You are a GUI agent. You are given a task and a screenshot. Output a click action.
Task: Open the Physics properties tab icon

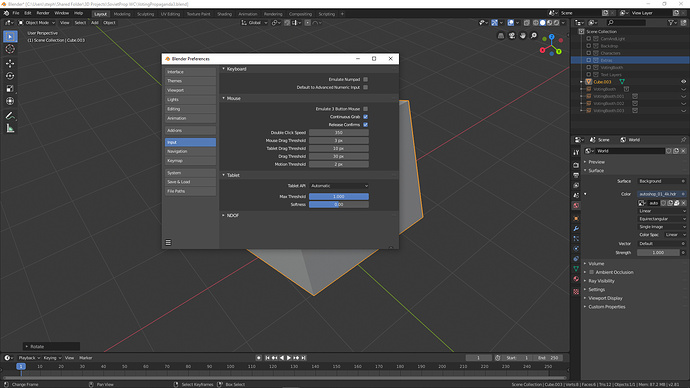[576, 249]
